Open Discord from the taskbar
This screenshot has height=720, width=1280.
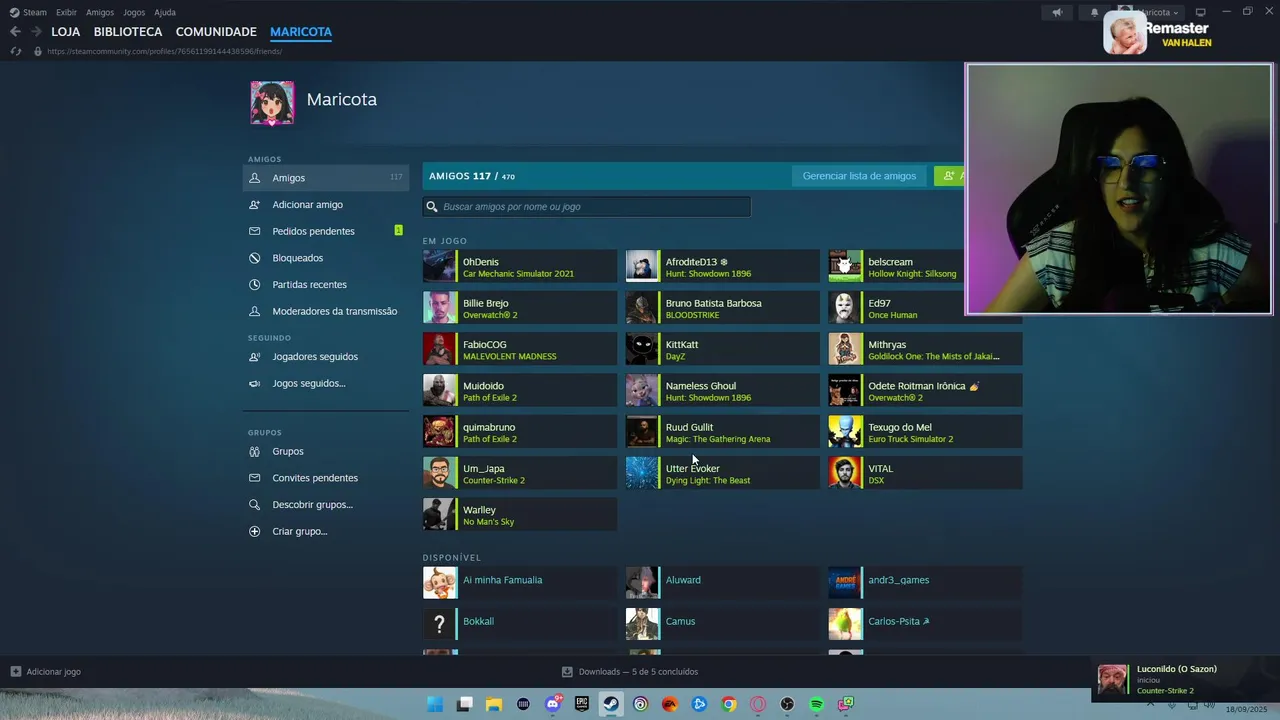[x=553, y=704]
